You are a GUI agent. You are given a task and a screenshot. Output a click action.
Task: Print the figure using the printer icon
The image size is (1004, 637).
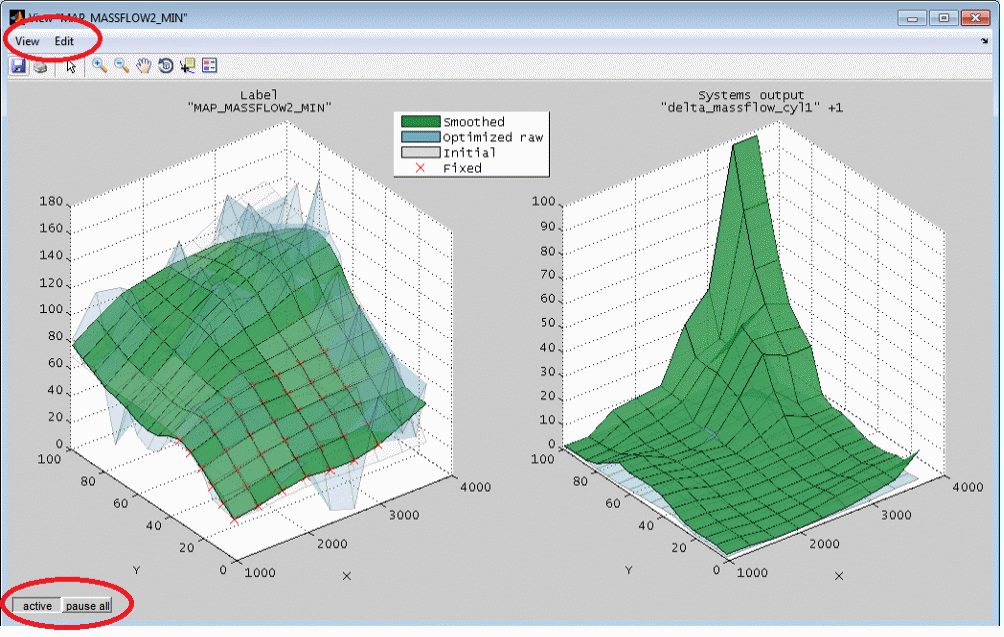[40, 66]
